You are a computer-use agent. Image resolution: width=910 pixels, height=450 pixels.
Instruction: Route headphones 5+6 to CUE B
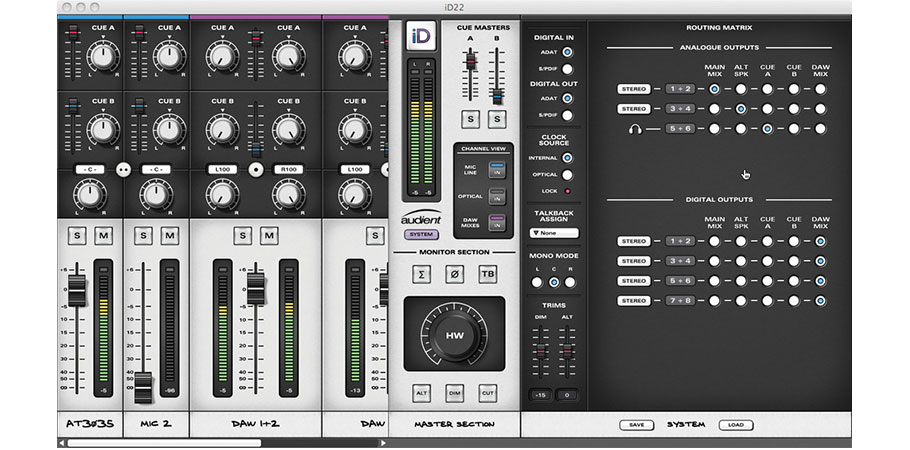coord(793,128)
